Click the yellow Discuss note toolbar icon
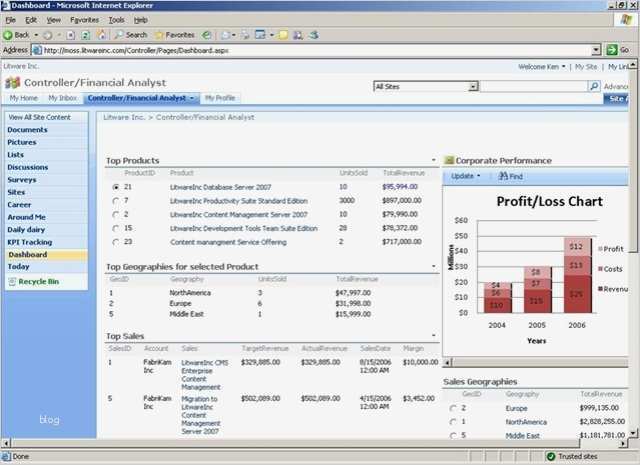Viewport: 640px width, 465px height. (283, 35)
